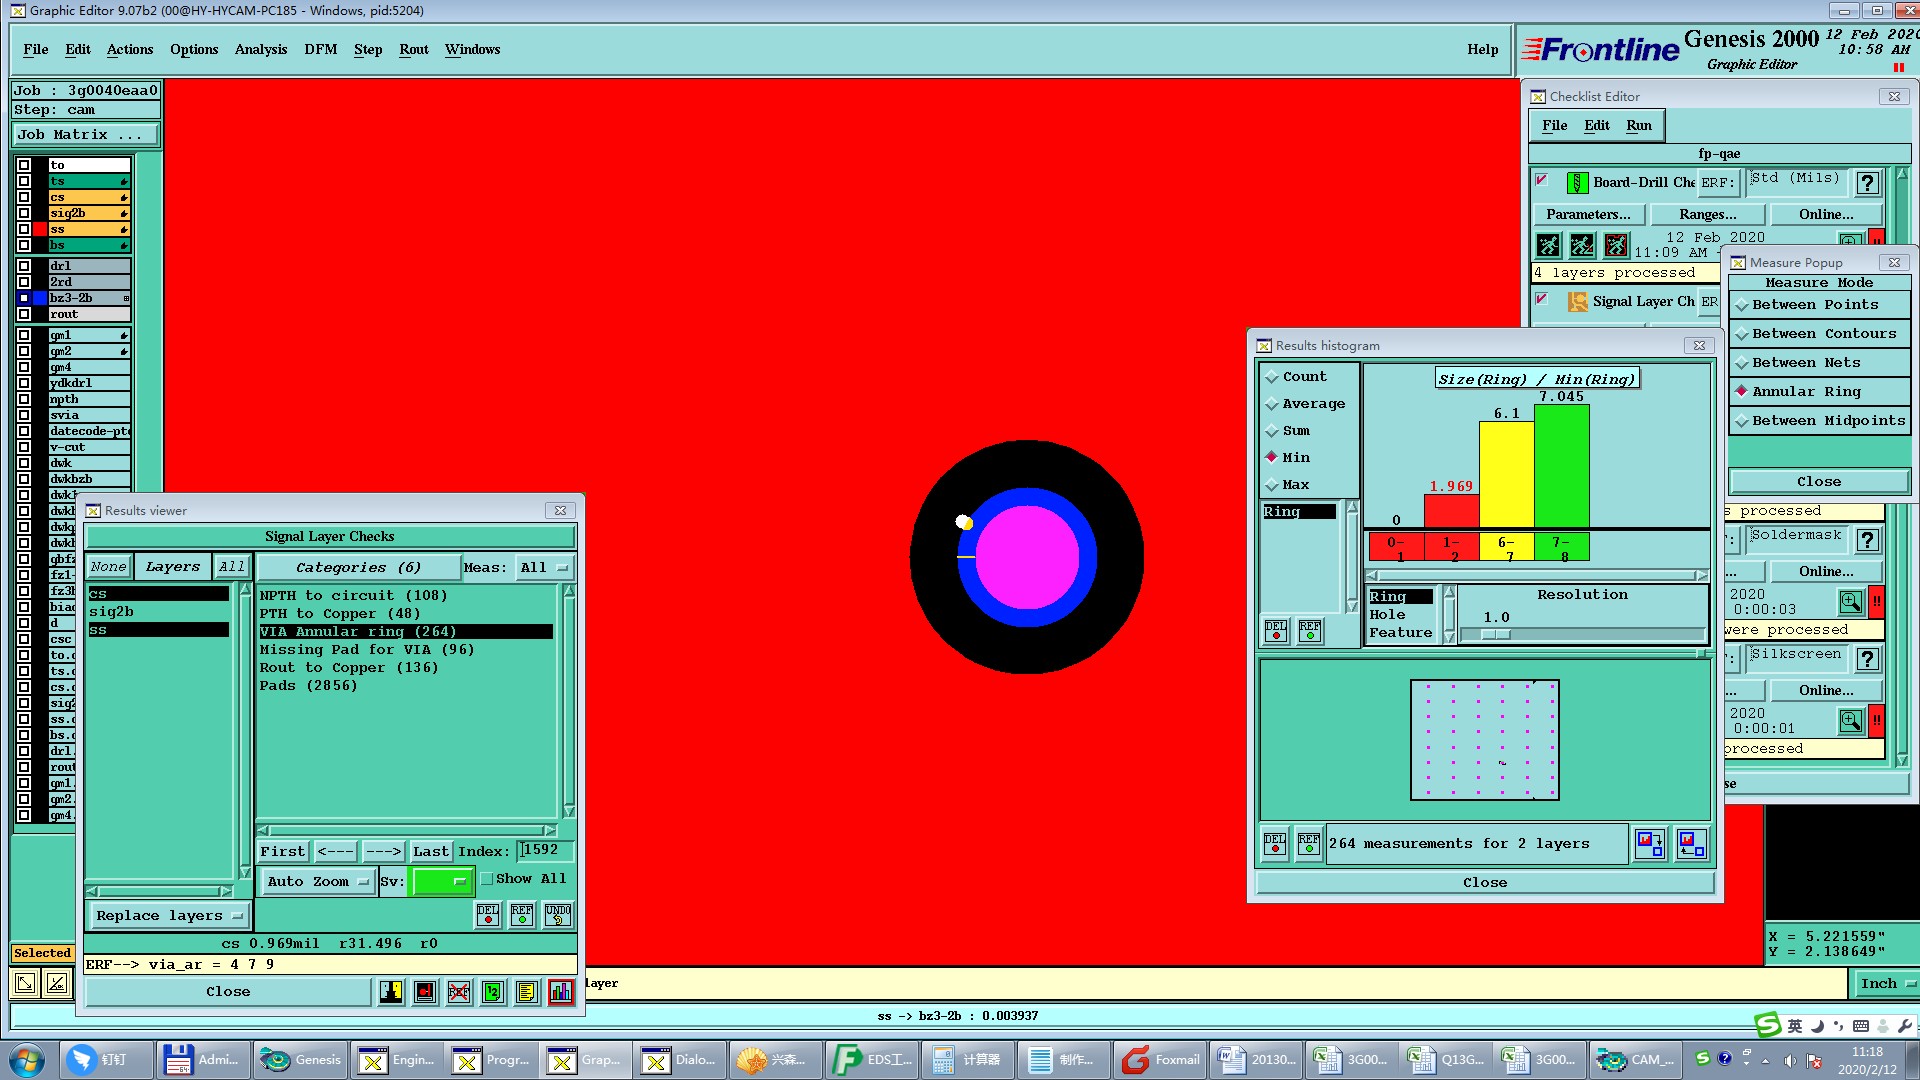Click green '12' numbering icon in Results viewer

pyautogui.click(x=493, y=992)
